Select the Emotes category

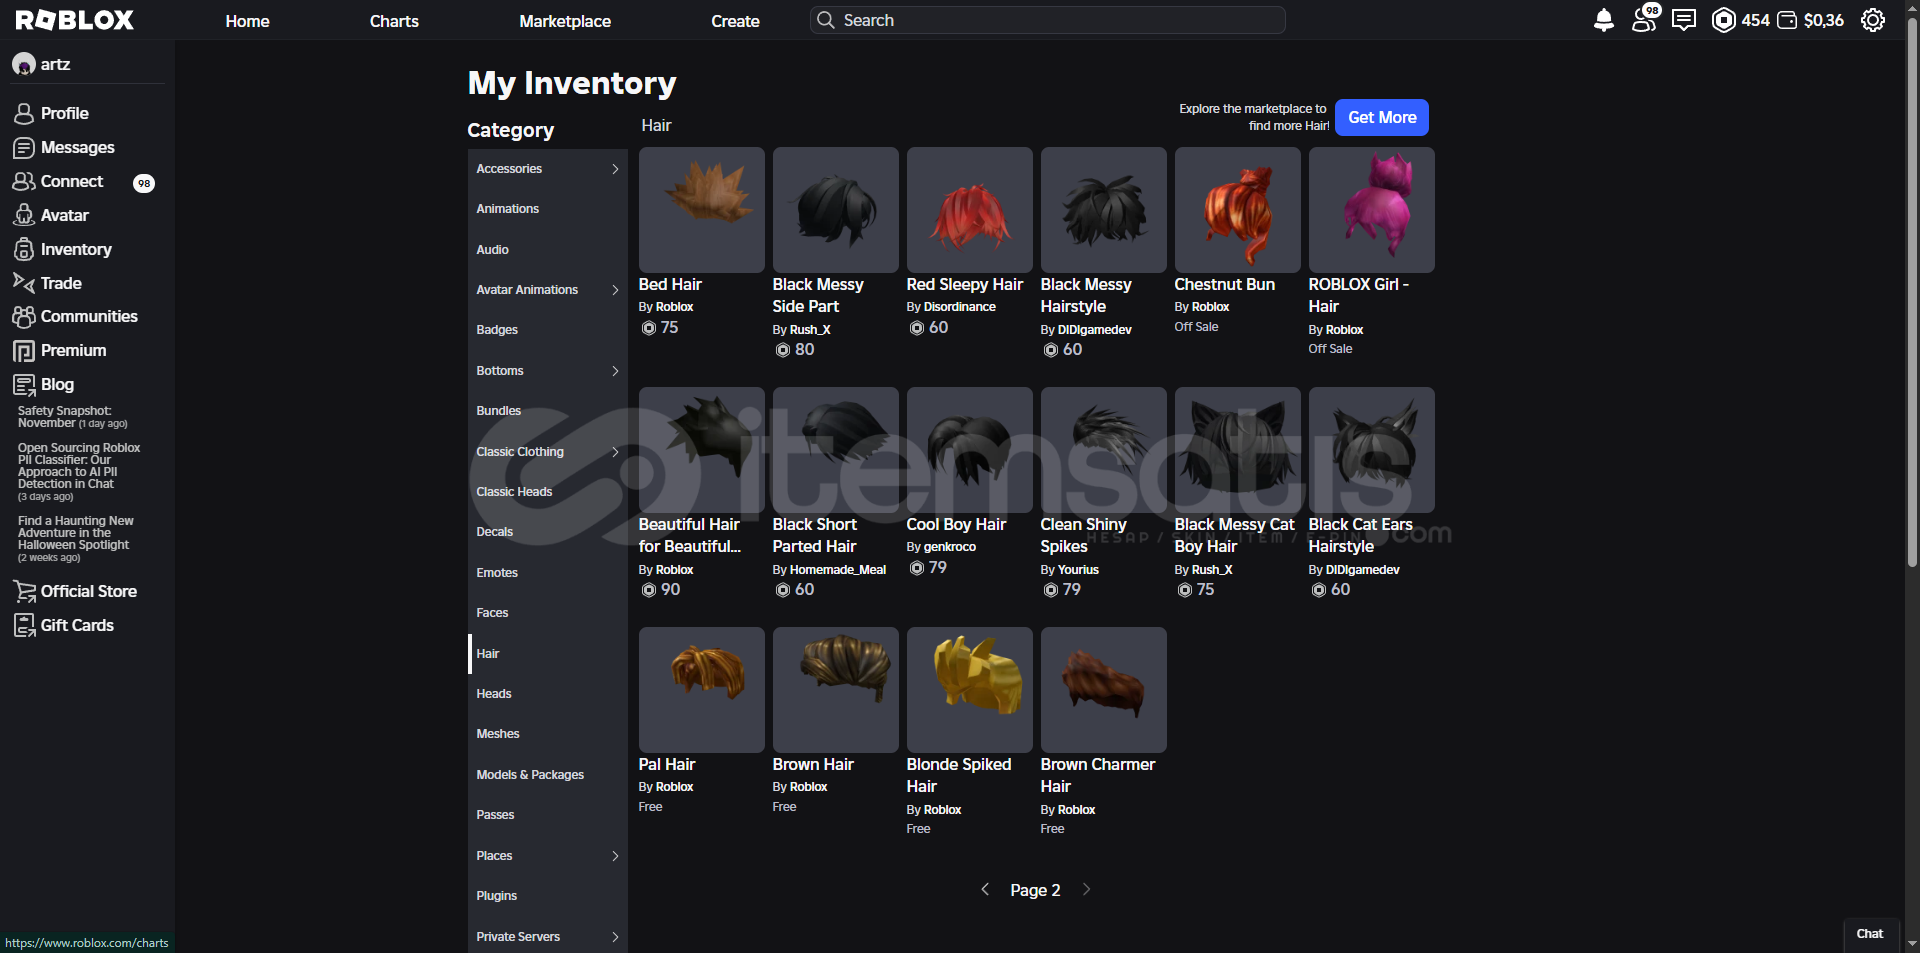coord(497,573)
